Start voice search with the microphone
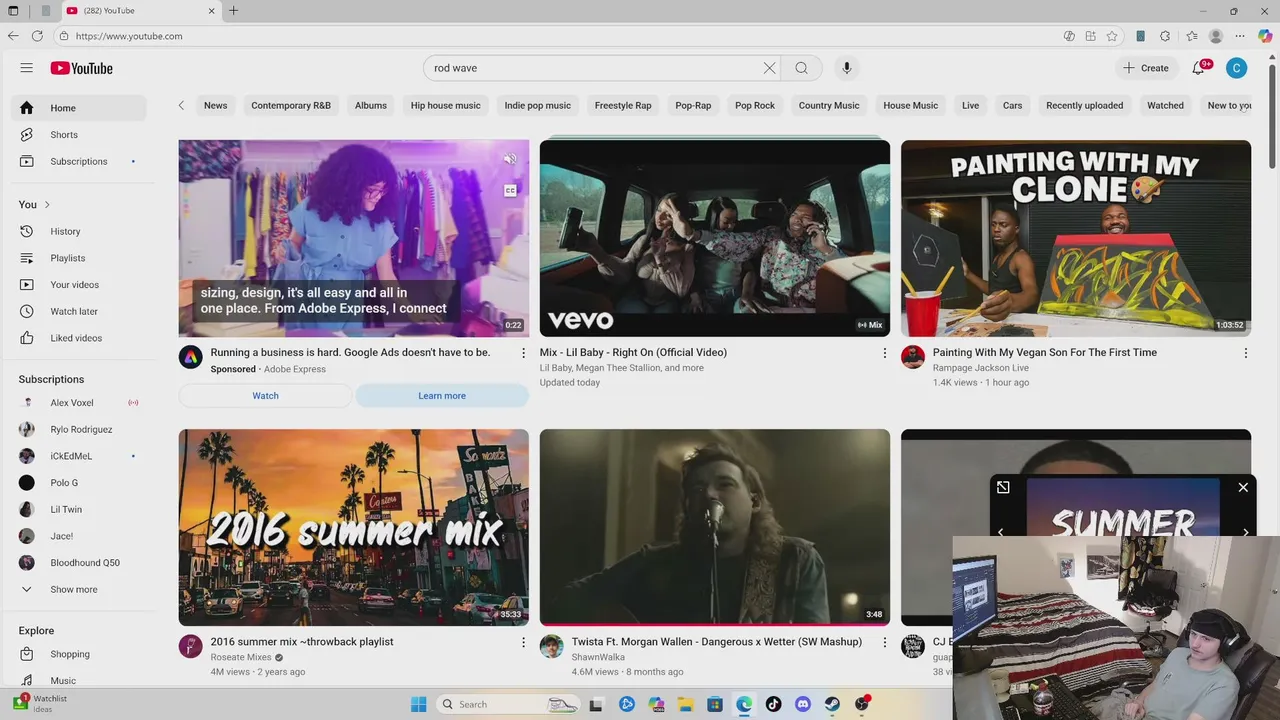 [x=846, y=68]
